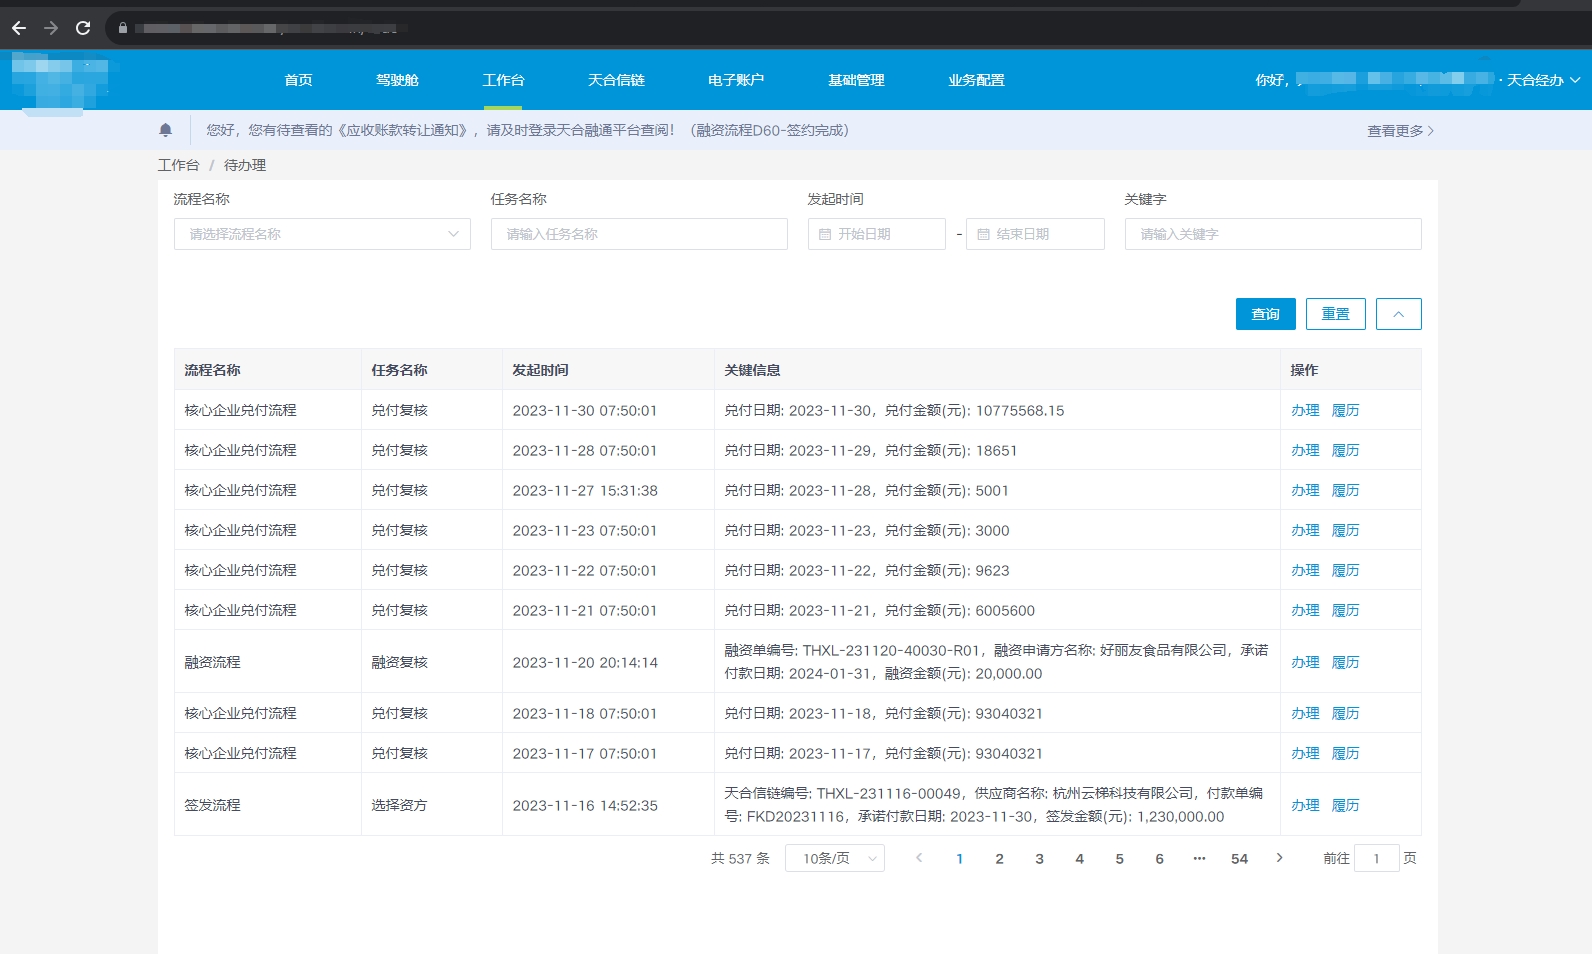Click the browser forward arrow

[x=51, y=28]
